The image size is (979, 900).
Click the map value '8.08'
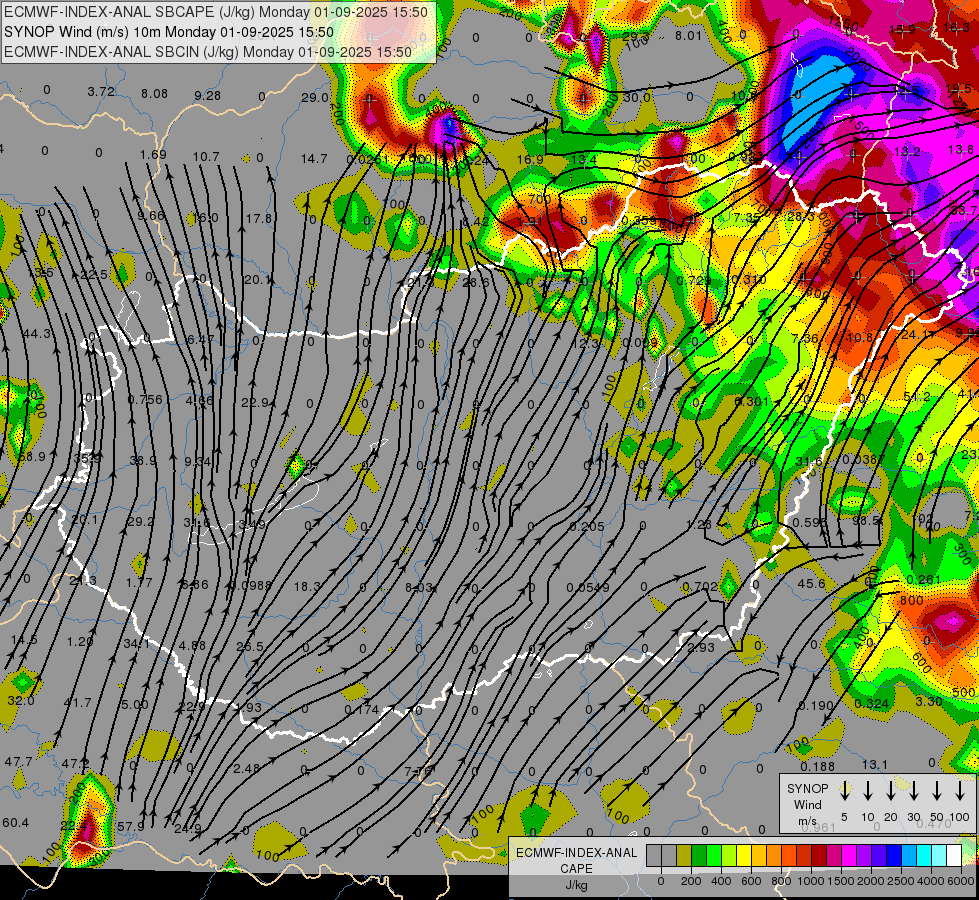[x=154, y=94]
